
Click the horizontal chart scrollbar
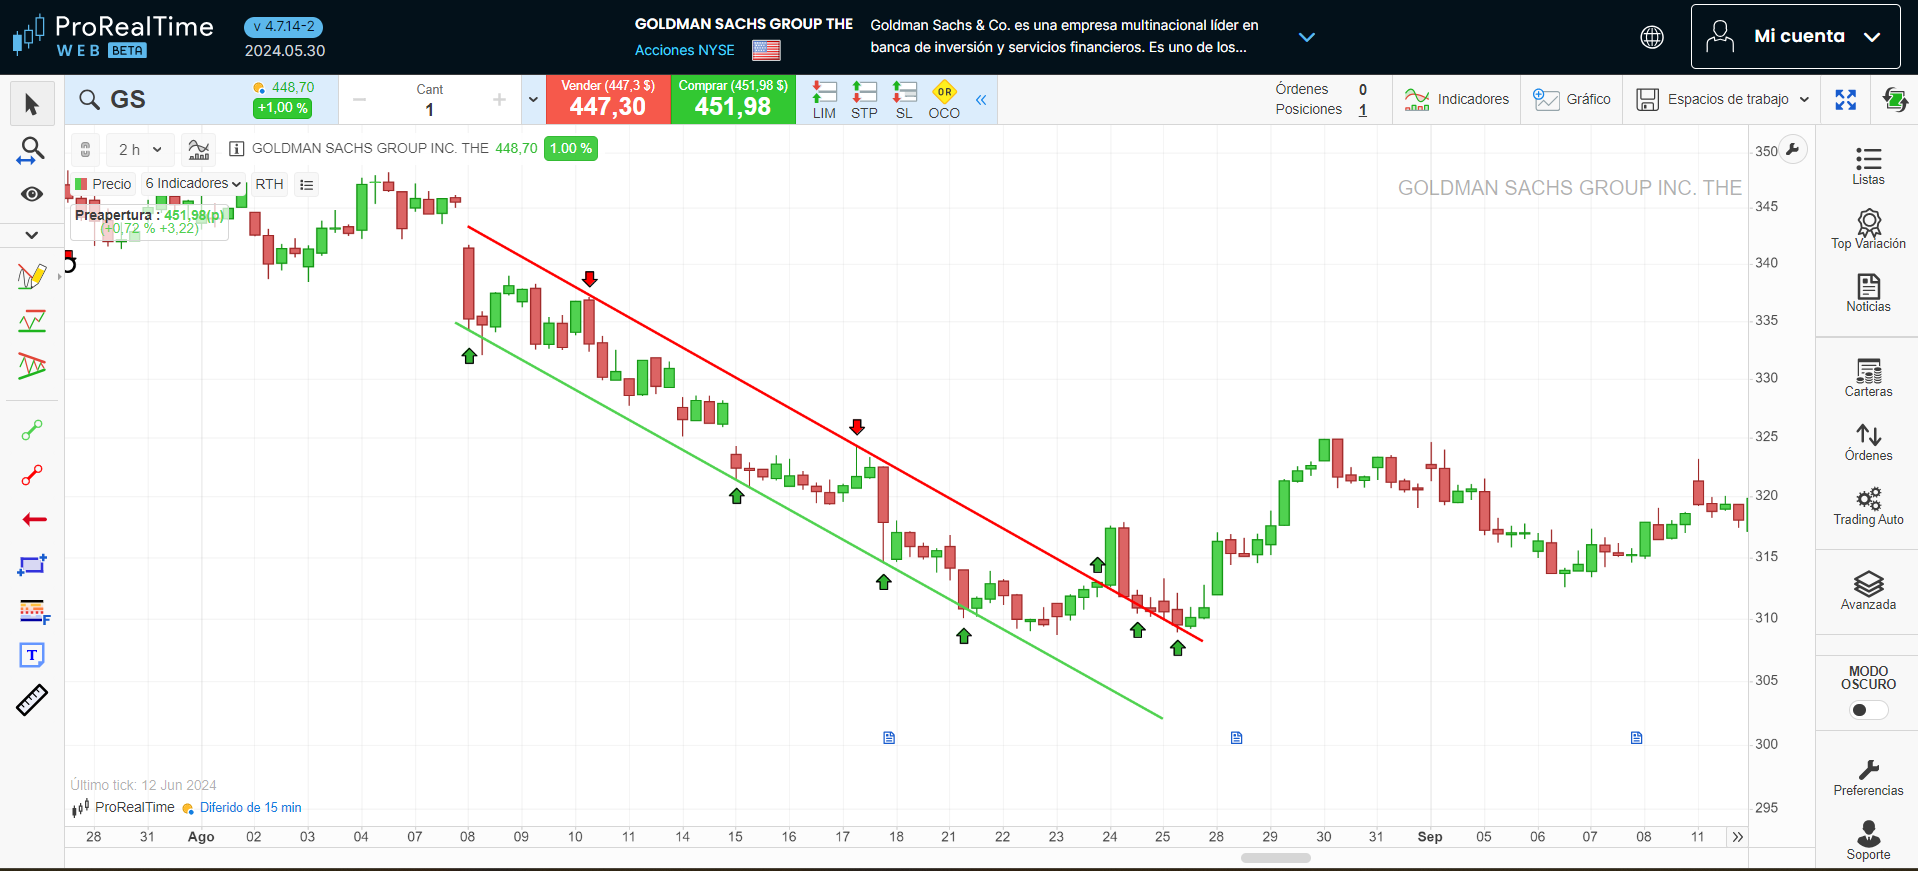click(x=1275, y=858)
